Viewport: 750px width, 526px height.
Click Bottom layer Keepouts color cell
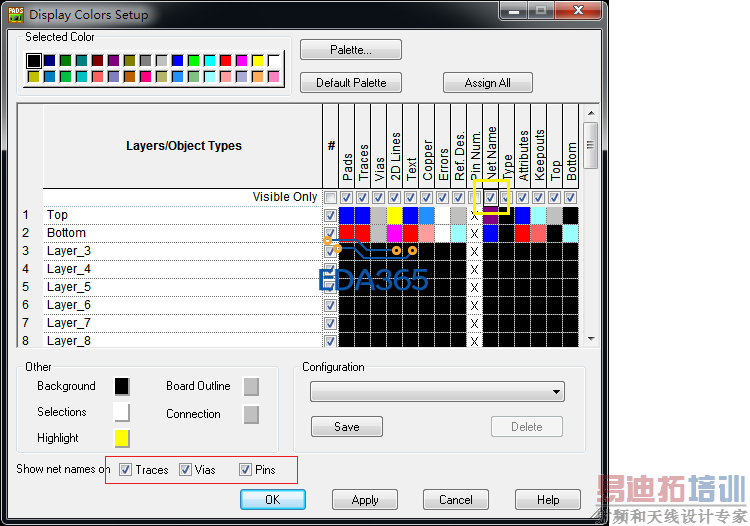(538, 233)
